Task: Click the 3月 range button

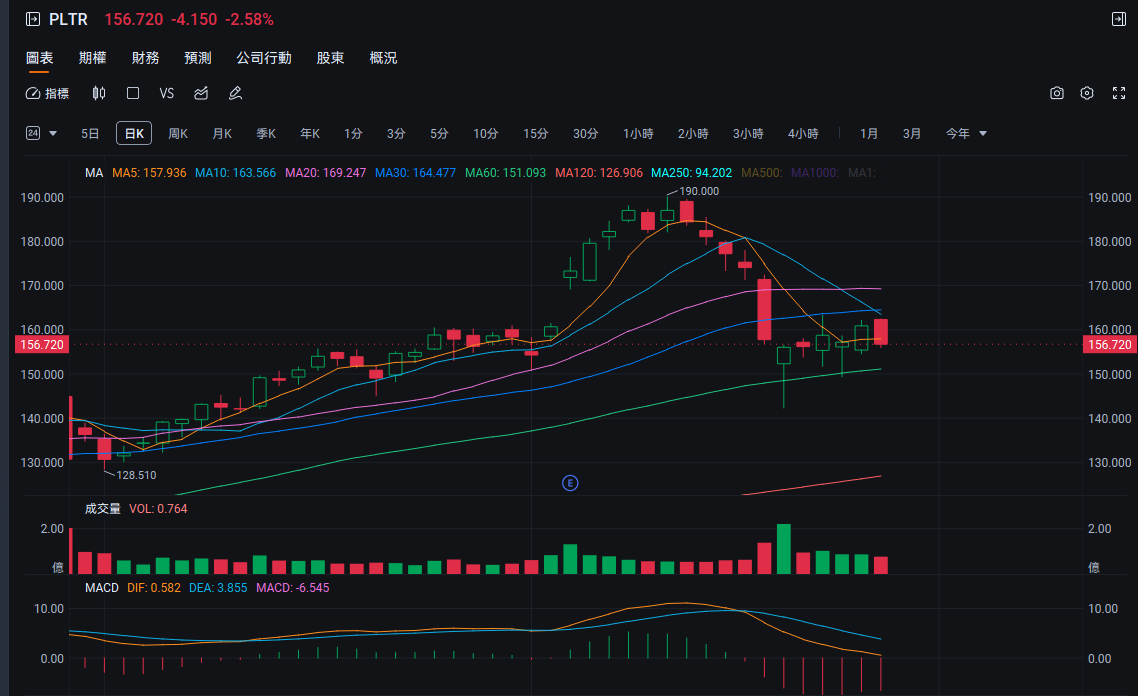Action: (x=912, y=133)
